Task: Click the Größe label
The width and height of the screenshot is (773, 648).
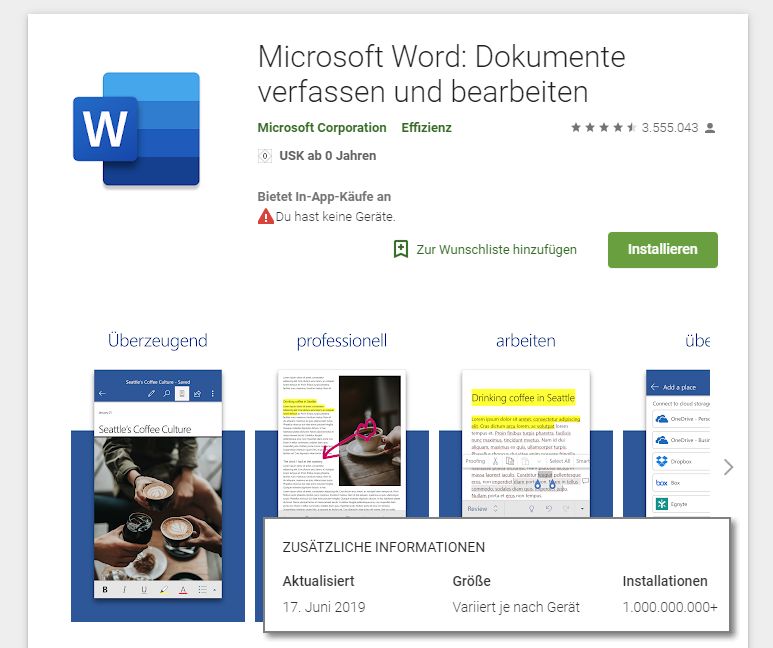Action: (x=471, y=581)
